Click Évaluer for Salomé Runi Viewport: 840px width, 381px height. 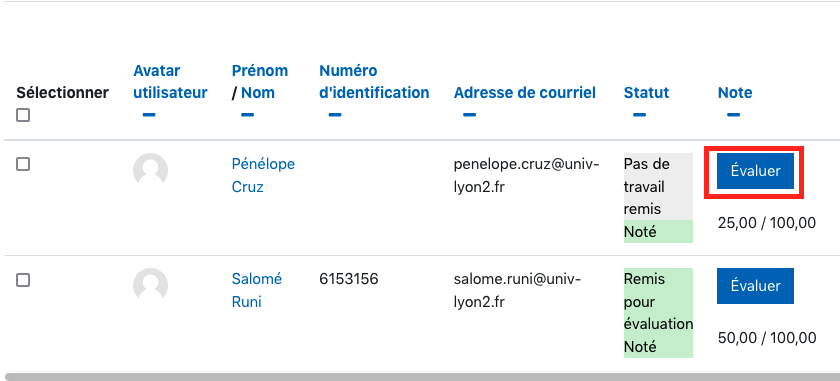[x=755, y=286]
